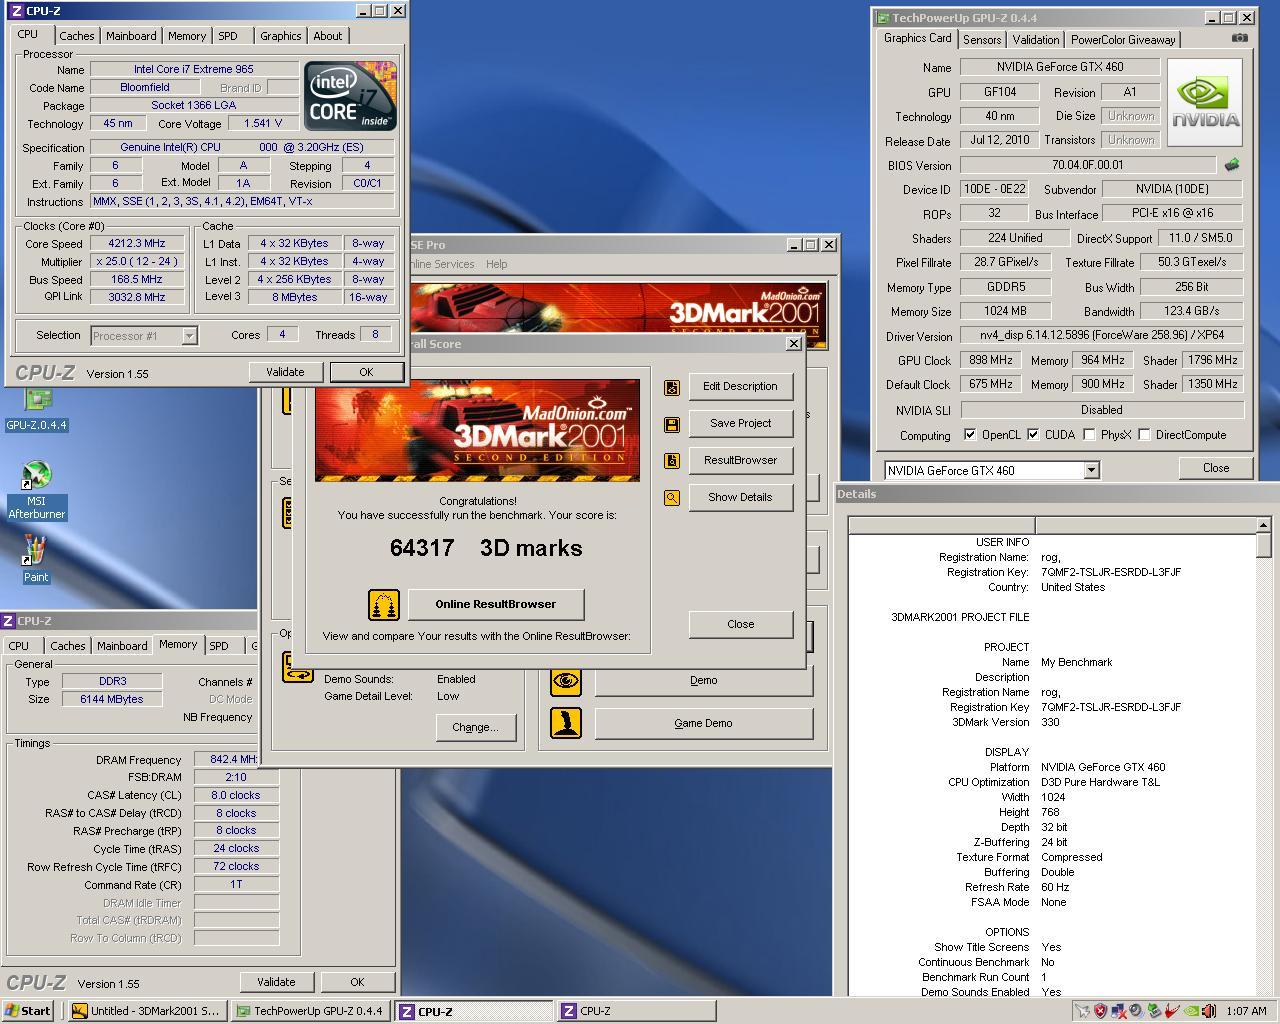The width and height of the screenshot is (1280, 1024).
Task: Toggle the PhysX checkbox in GPU-Z
Action: [1089, 435]
